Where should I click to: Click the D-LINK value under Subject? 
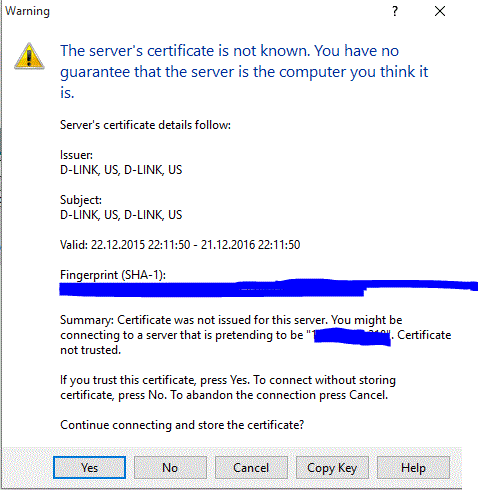pos(121,215)
